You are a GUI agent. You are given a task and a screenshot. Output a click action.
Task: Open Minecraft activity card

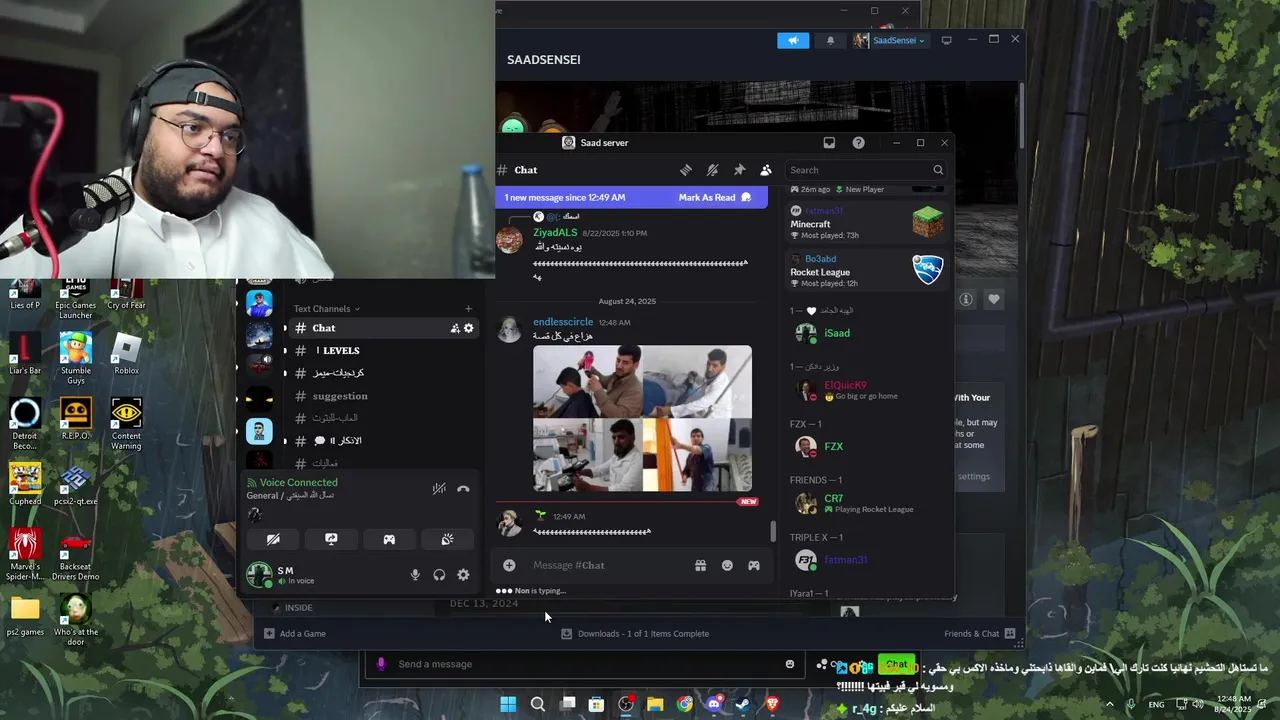pyautogui.click(x=866, y=224)
